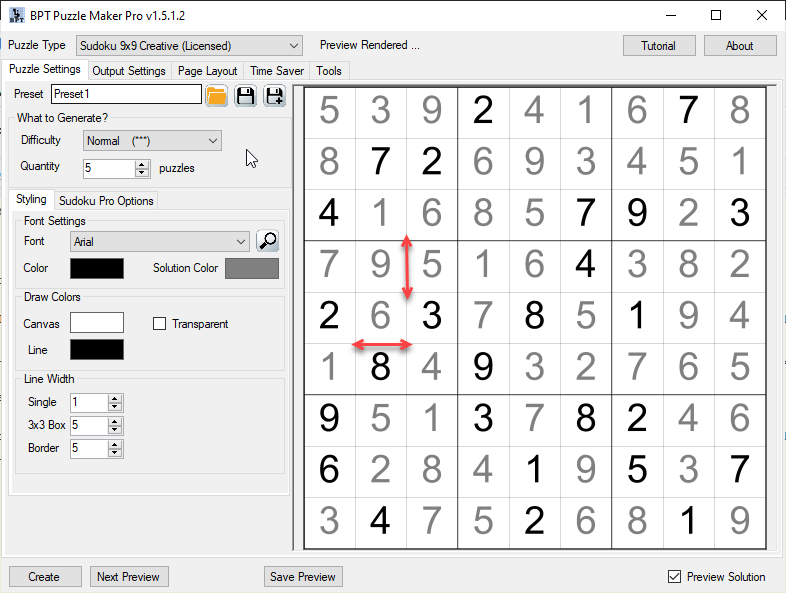The width and height of the screenshot is (786, 593).
Task: Pick the Solution Color swatch
Action: [252, 268]
